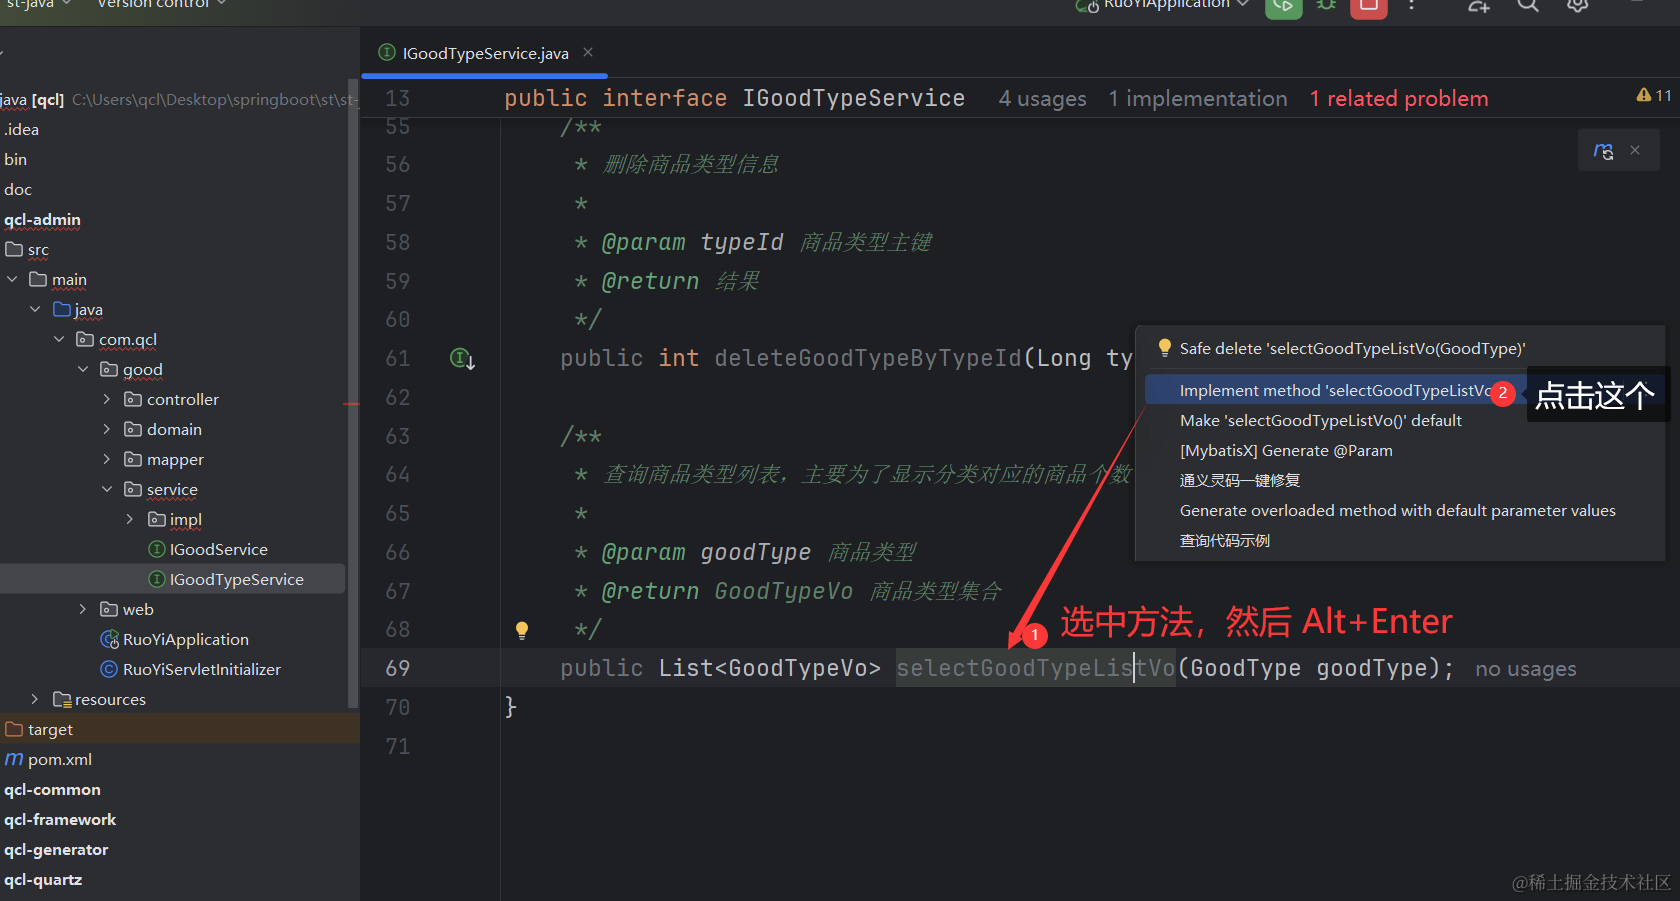This screenshot has height=901, width=1680.
Task: Click the '4 usages' hint
Action: coord(1042,99)
